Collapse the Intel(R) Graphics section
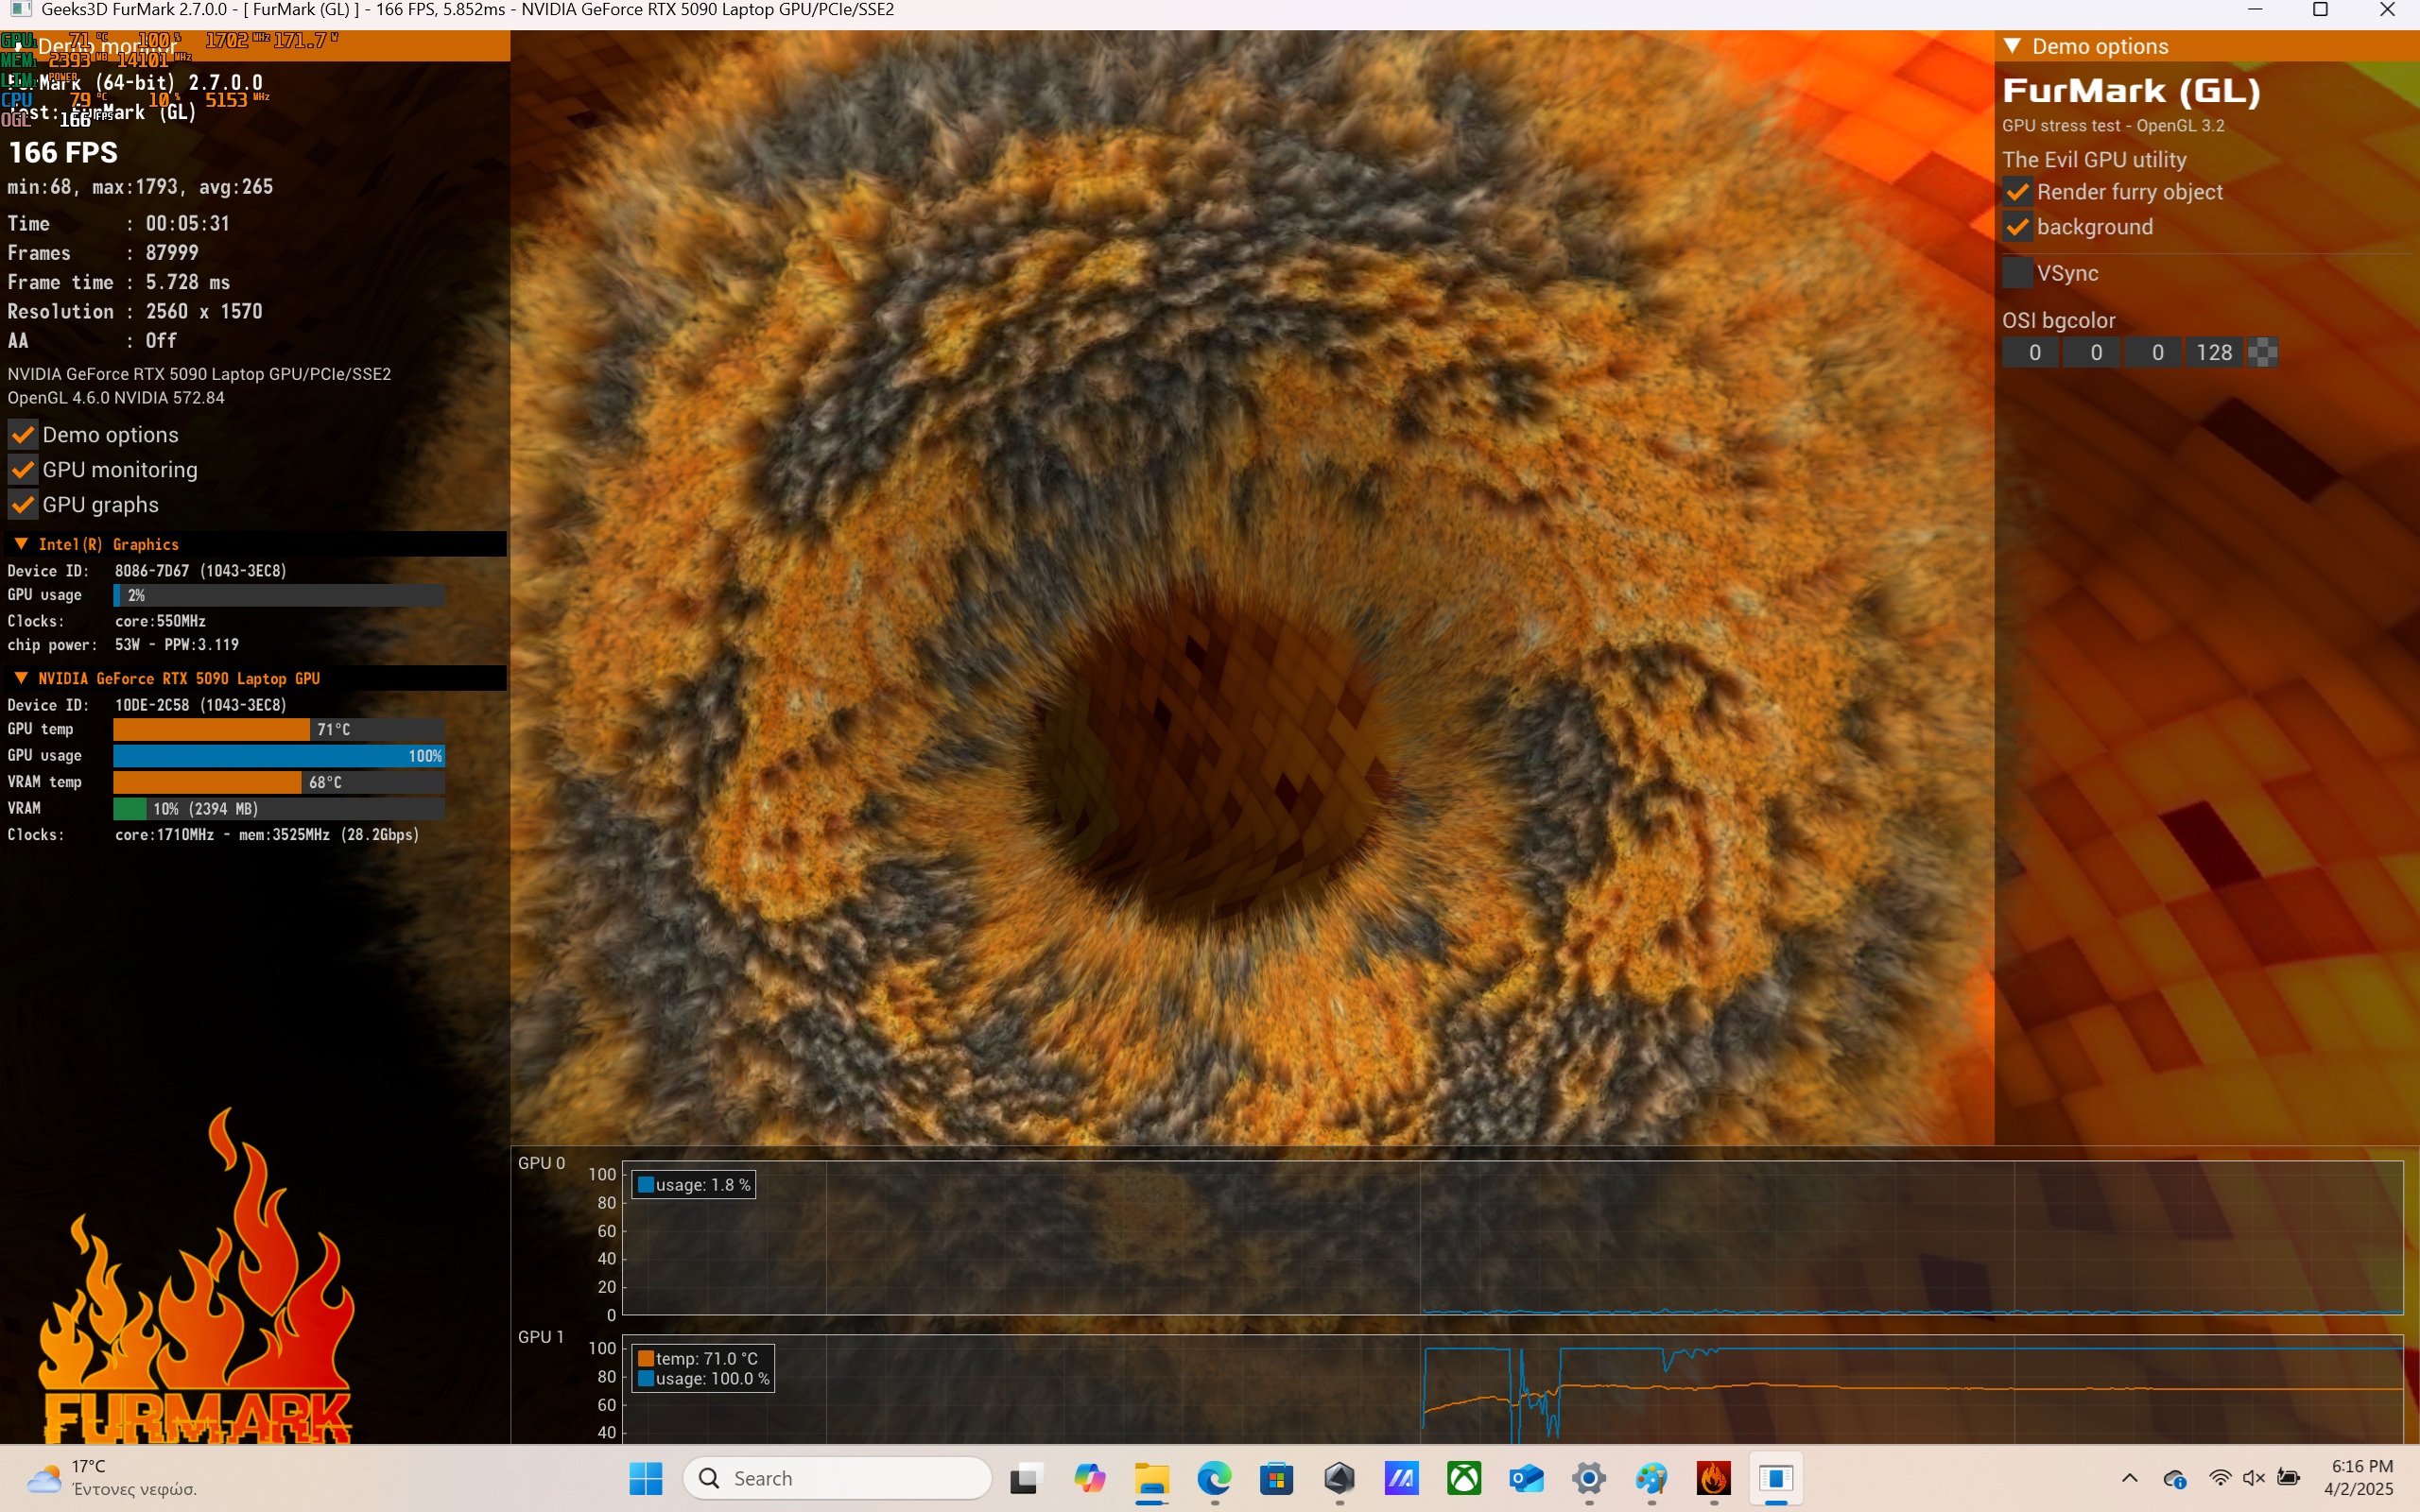Image resolution: width=2420 pixels, height=1512 pixels. (x=21, y=544)
